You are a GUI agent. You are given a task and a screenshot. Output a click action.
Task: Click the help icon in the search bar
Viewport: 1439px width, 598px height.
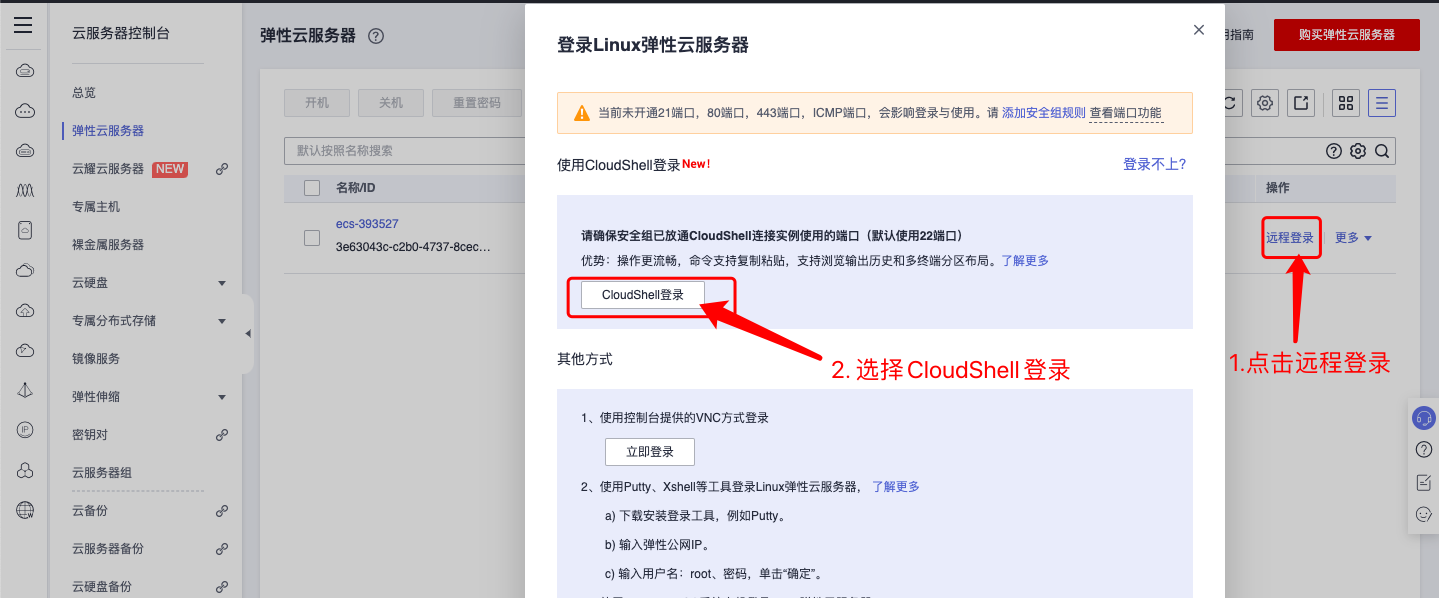click(x=1333, y=151)
